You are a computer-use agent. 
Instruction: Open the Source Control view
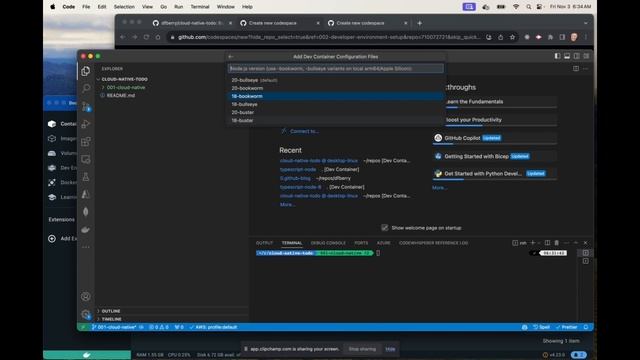[86, 106]
